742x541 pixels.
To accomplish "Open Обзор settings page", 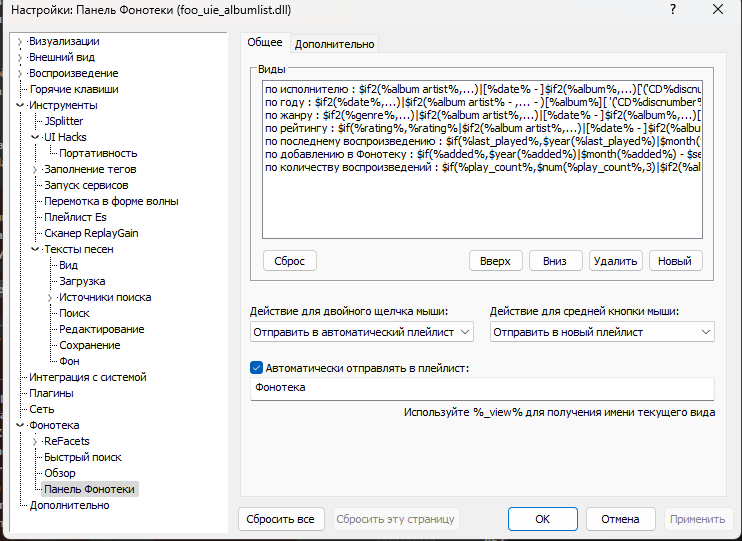I will coord(60,474).
